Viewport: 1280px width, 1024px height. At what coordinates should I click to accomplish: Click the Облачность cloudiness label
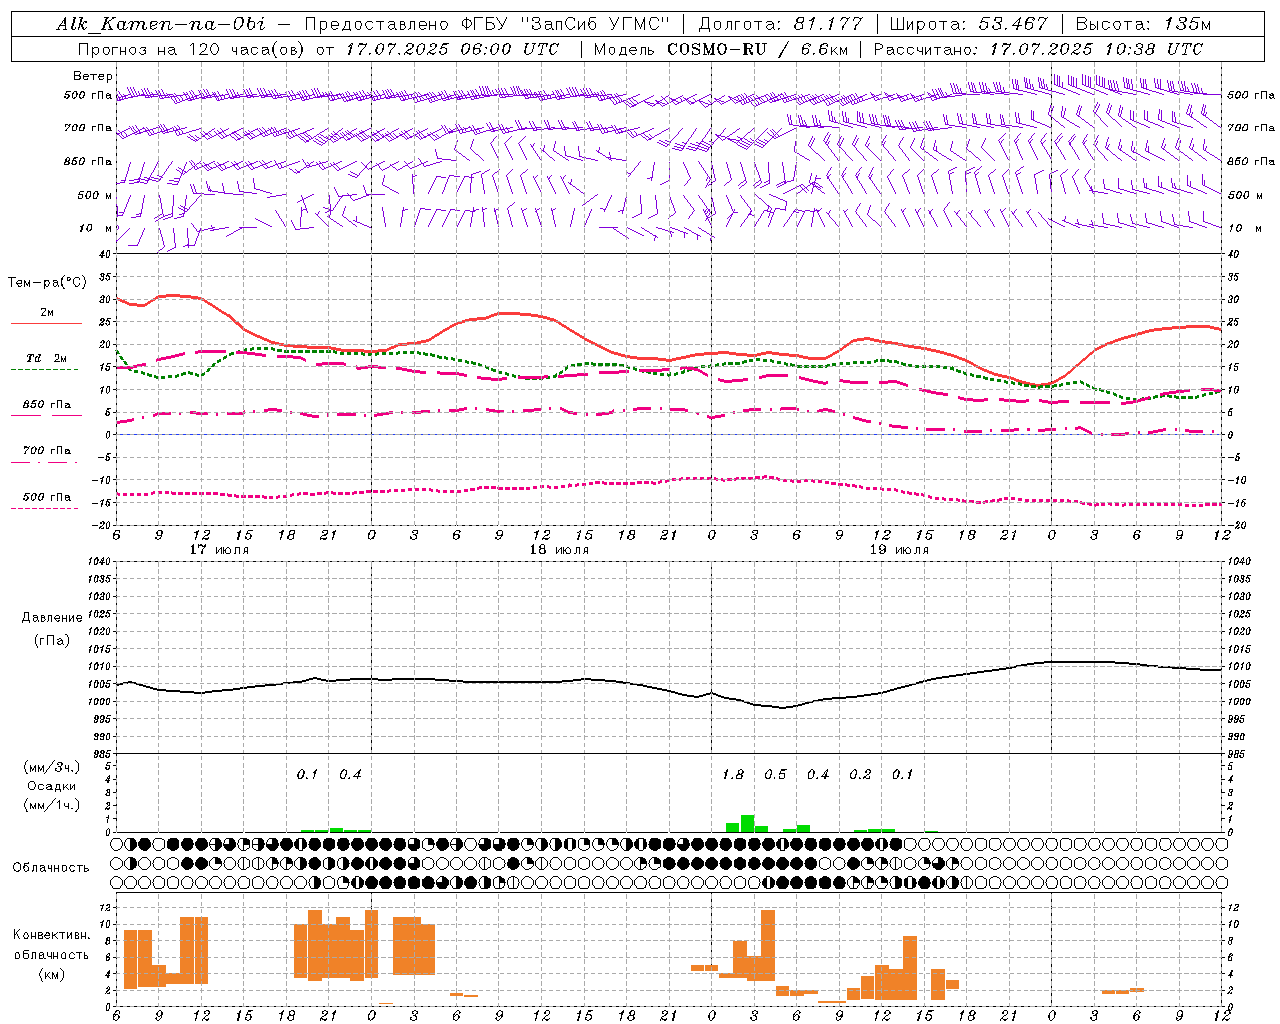pos(51,868)
